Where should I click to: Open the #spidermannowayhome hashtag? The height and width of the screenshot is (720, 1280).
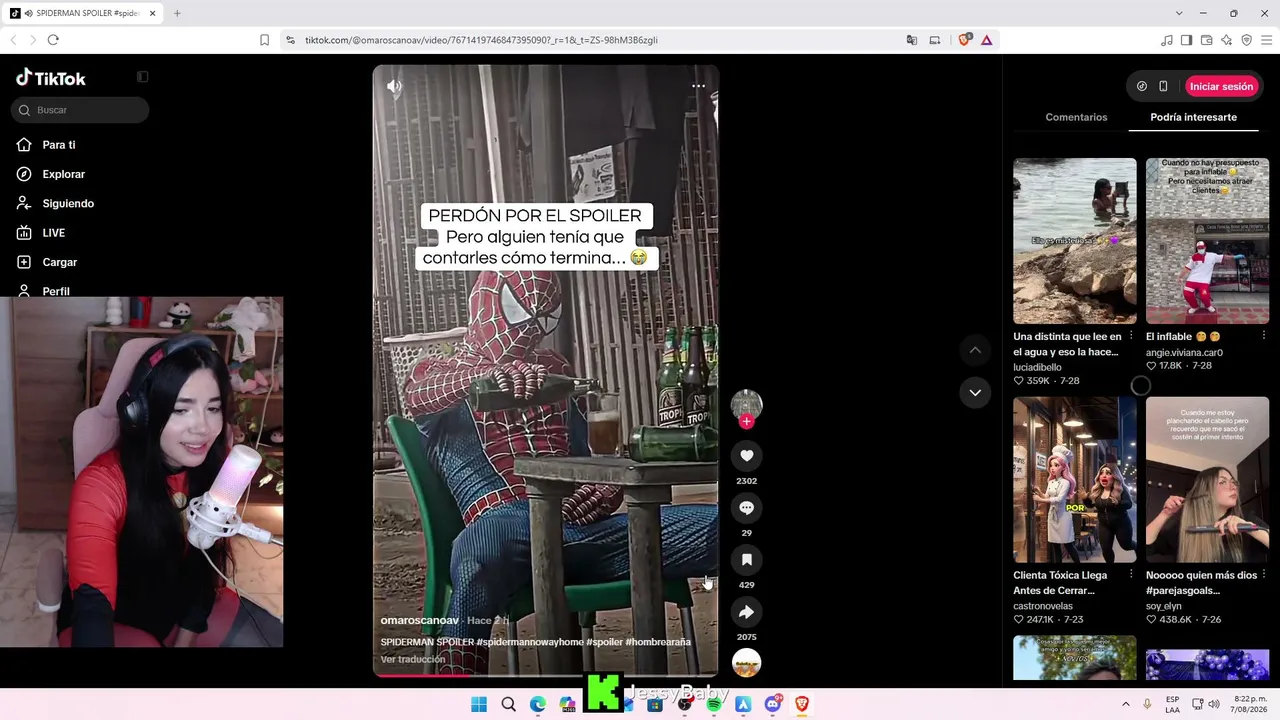pos(529,642)
